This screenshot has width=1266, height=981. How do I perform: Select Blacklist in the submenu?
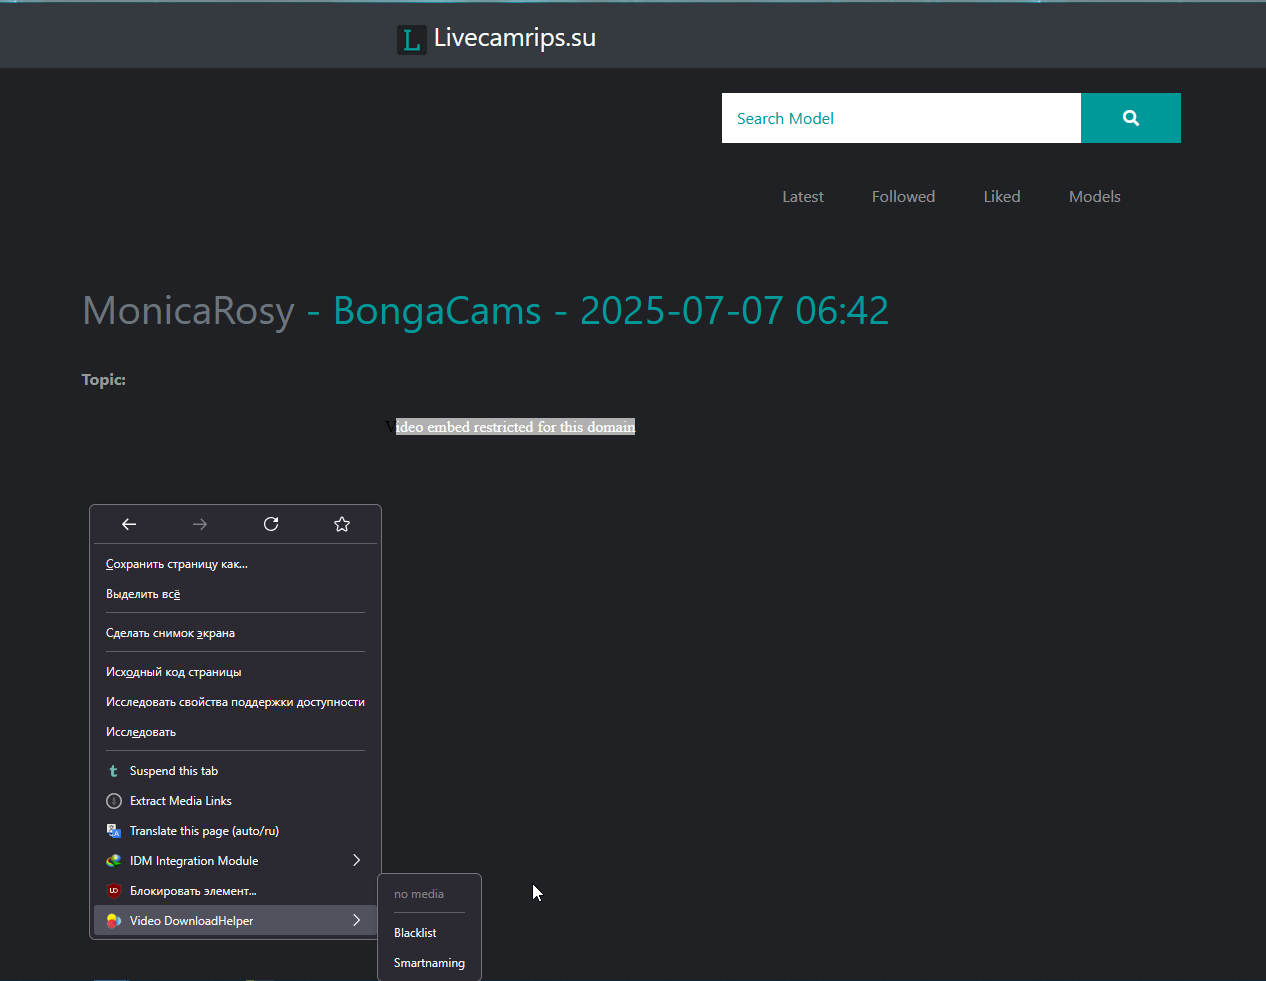(x=429, y=933)
